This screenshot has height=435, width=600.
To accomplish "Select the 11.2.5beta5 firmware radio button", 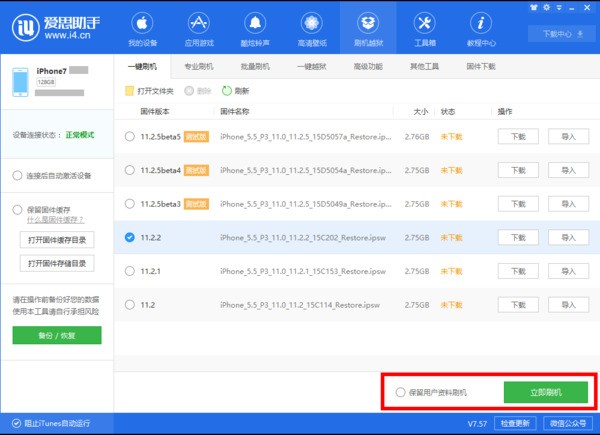I will coord(130,136).
